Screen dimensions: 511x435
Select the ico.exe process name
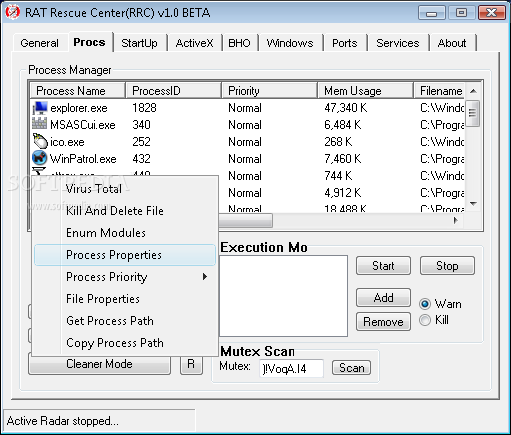(67, 142)
